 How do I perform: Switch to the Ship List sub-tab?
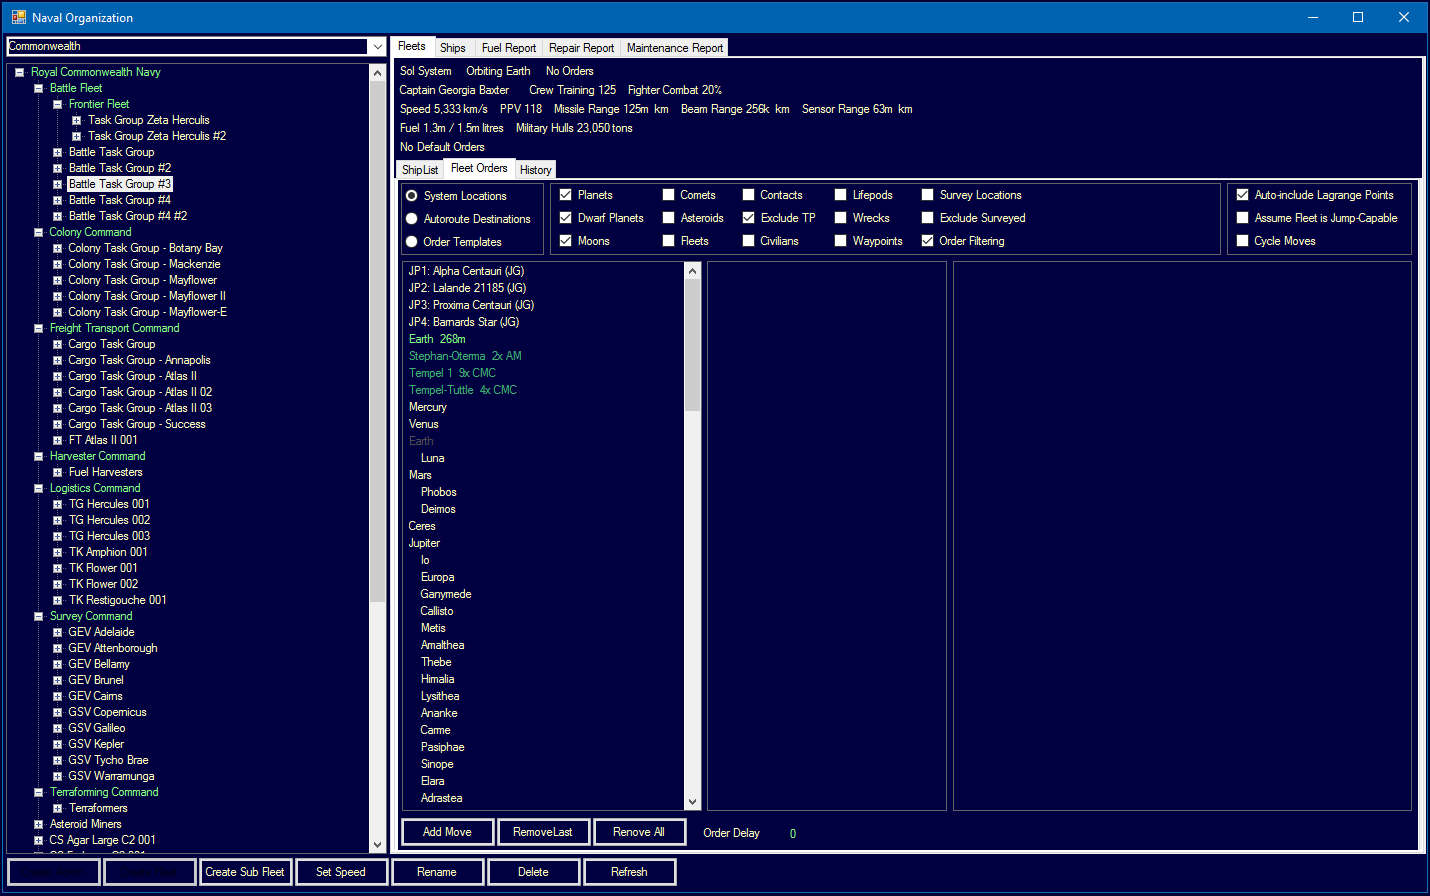(x=420, y=170)
